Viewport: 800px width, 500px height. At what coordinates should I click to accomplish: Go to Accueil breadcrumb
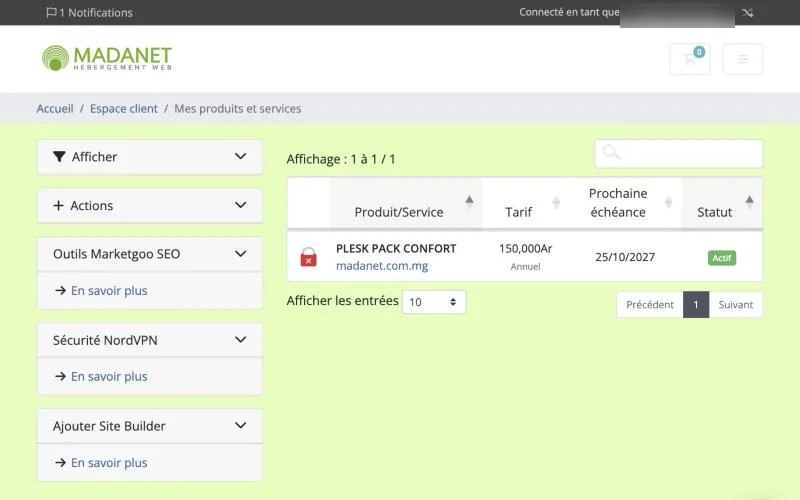tap(55, 109)
